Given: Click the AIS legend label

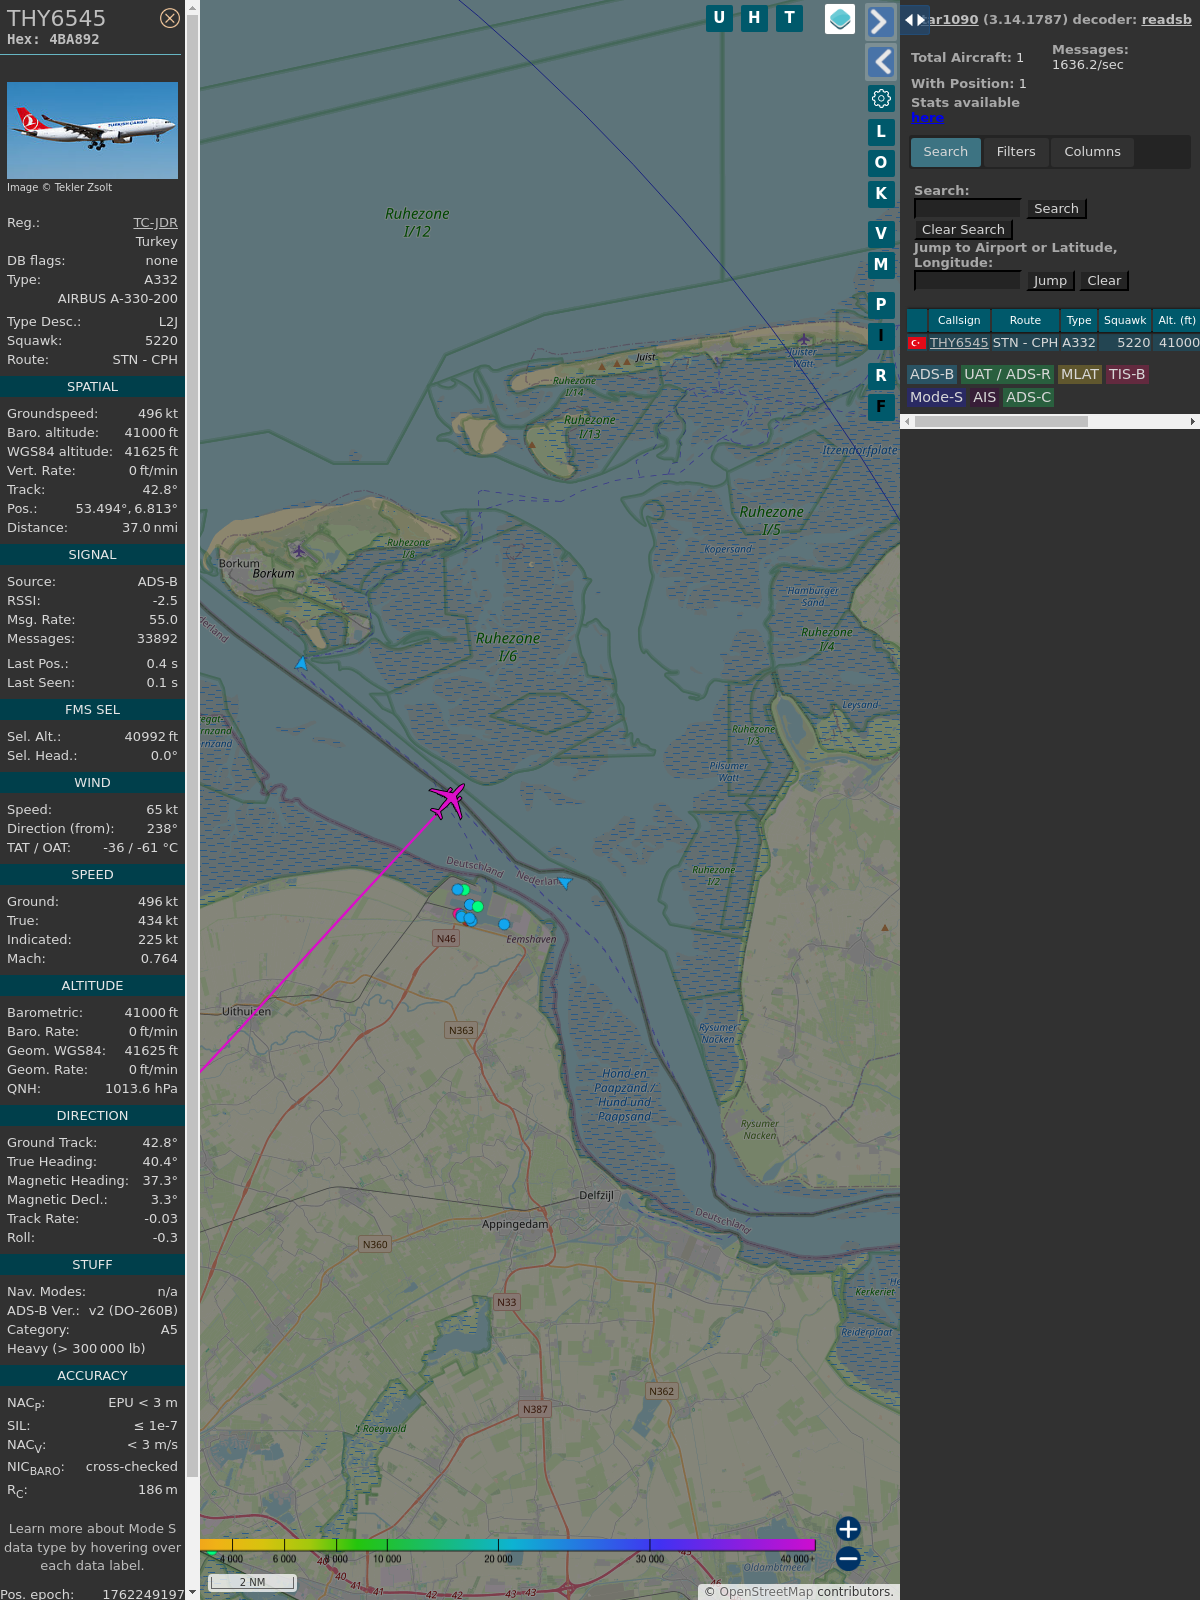Looking at the screenshot, I should 985,397.
